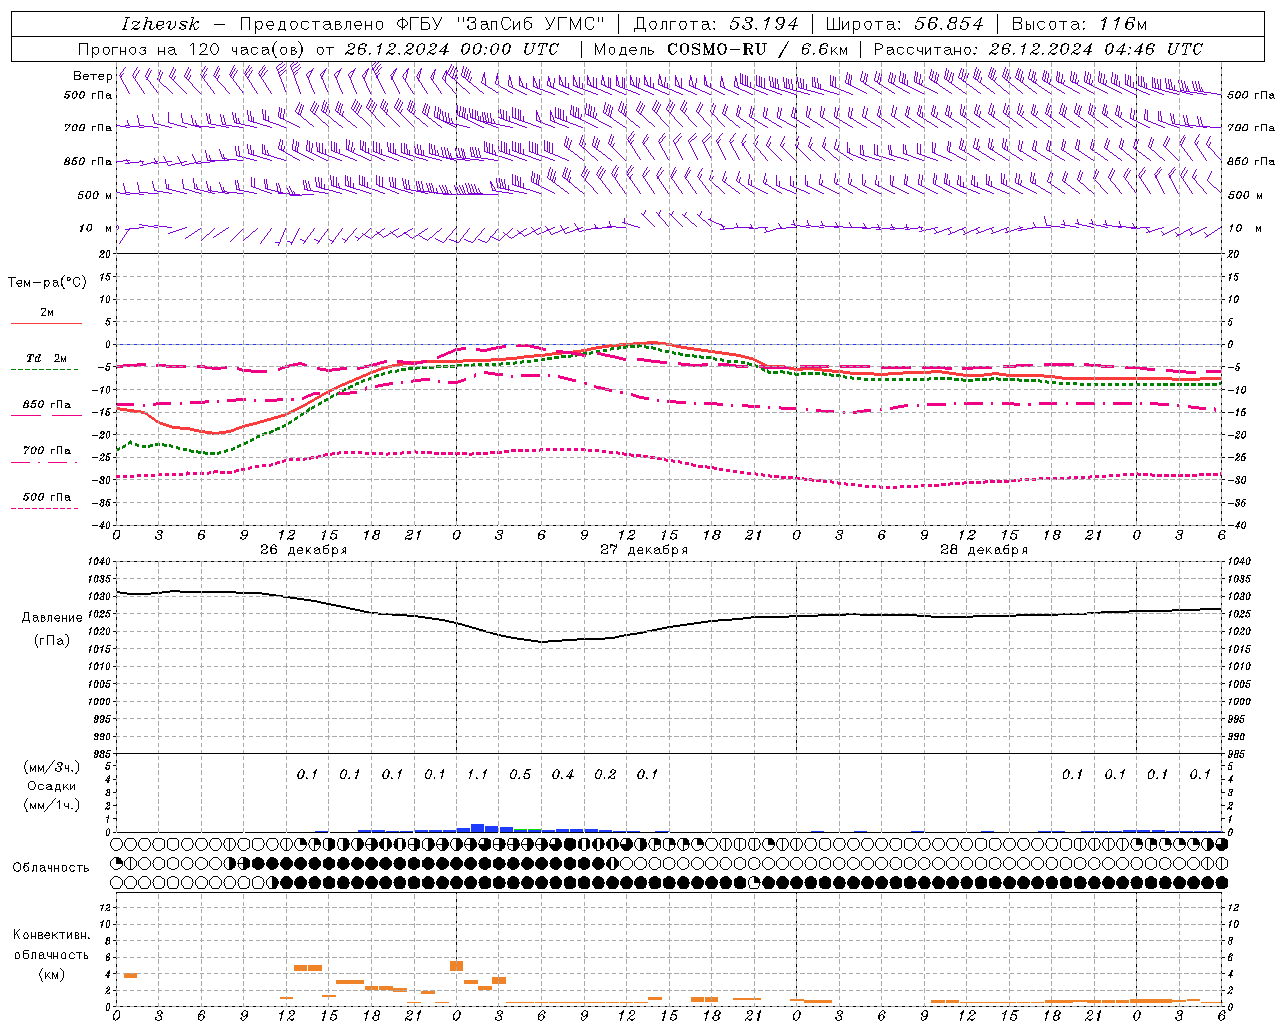Click the red 2м temperature legend line
Screen dimensions: 1280x1024
tap(47, 323)
